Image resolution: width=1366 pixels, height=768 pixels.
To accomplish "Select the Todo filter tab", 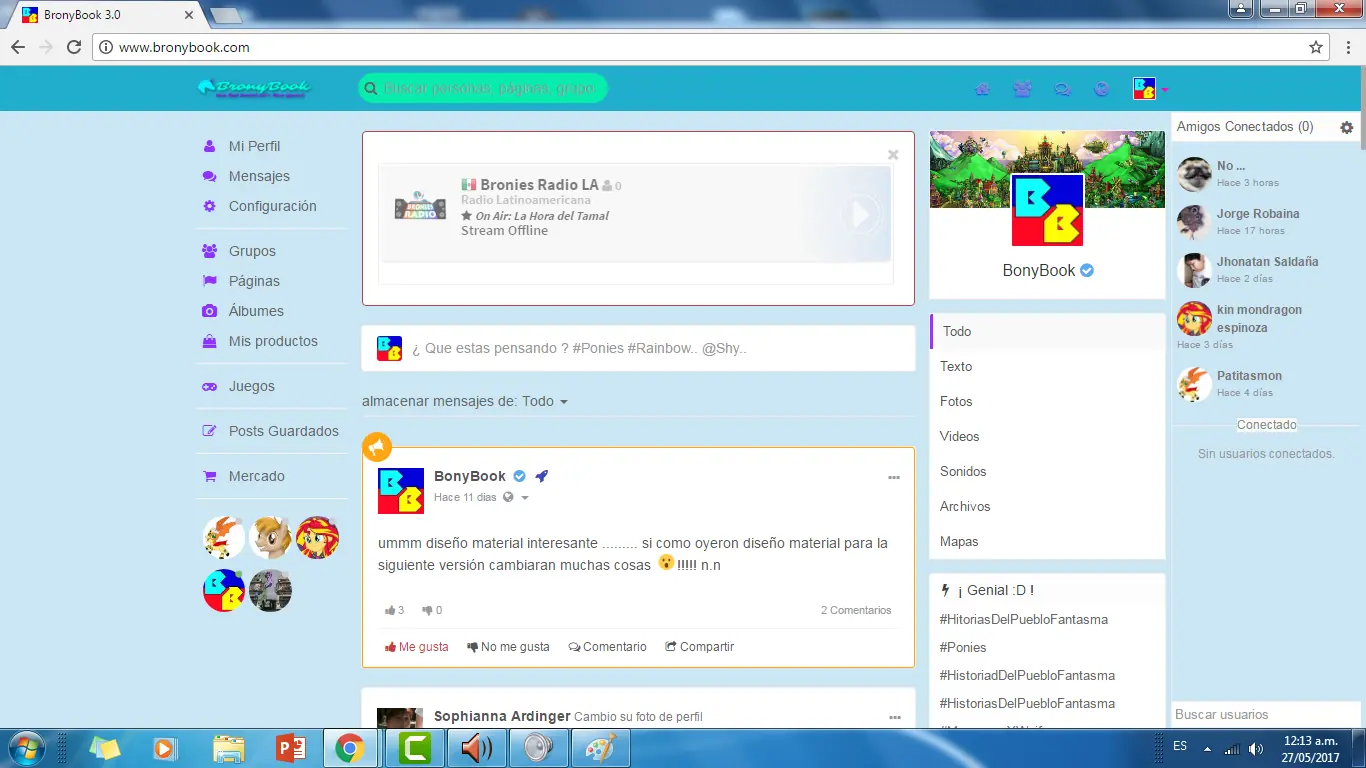I will coord(1048,331).
